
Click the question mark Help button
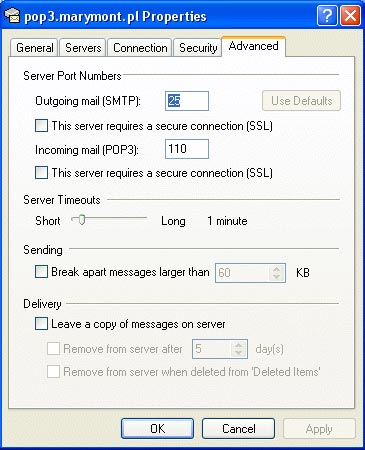327,15
